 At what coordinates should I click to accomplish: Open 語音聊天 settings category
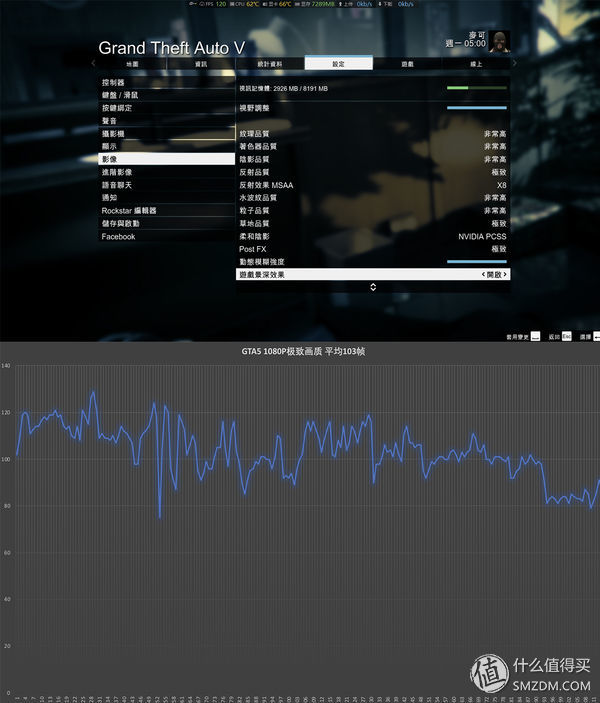coord(166,185)
